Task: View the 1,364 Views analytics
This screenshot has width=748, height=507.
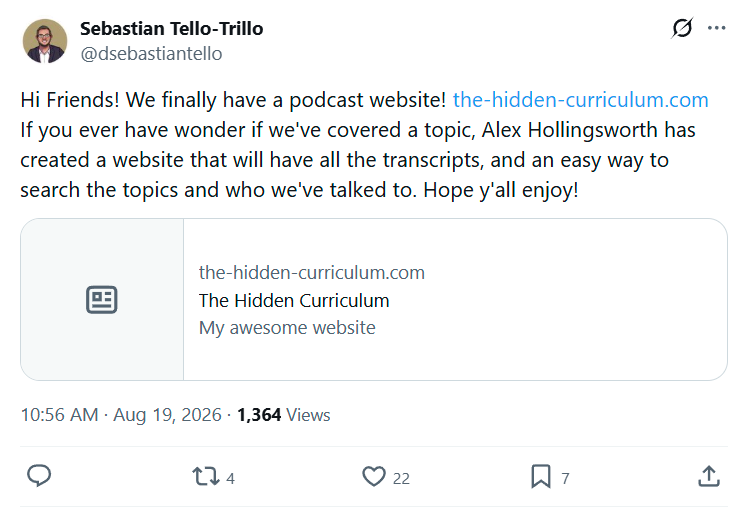Action: 283,415
